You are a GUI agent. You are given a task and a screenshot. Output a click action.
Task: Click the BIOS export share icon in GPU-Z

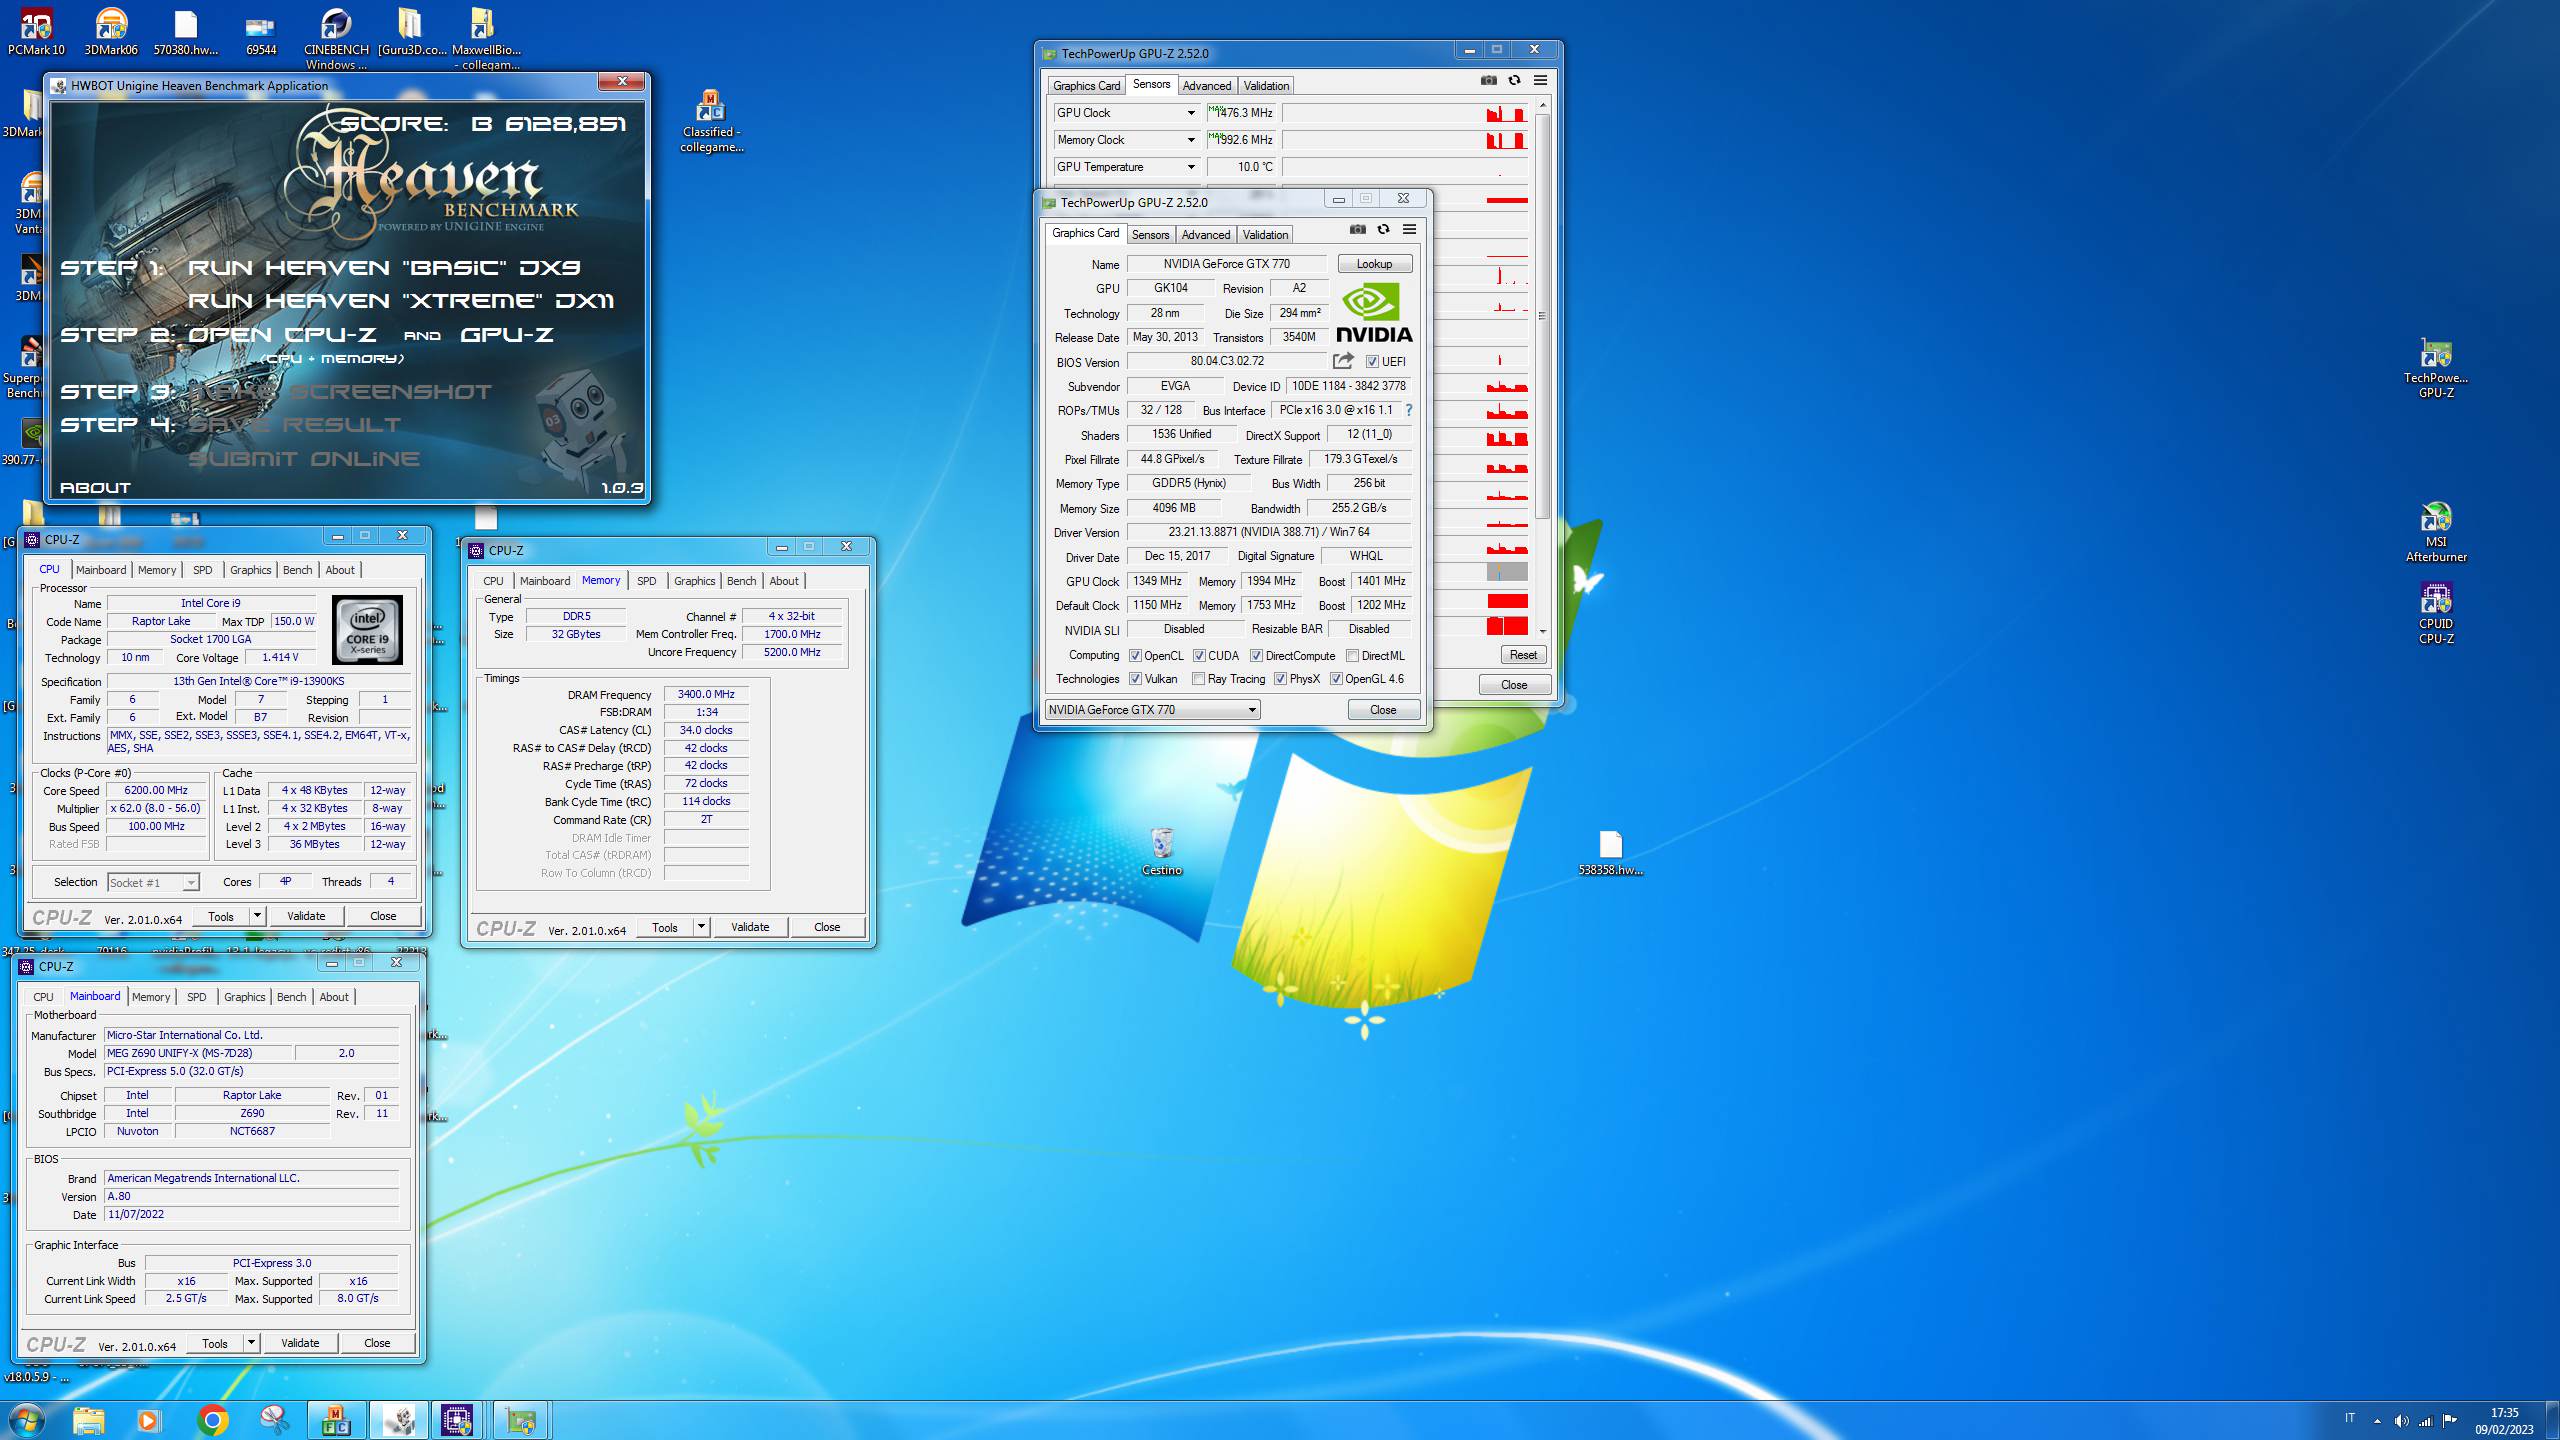1343,361
